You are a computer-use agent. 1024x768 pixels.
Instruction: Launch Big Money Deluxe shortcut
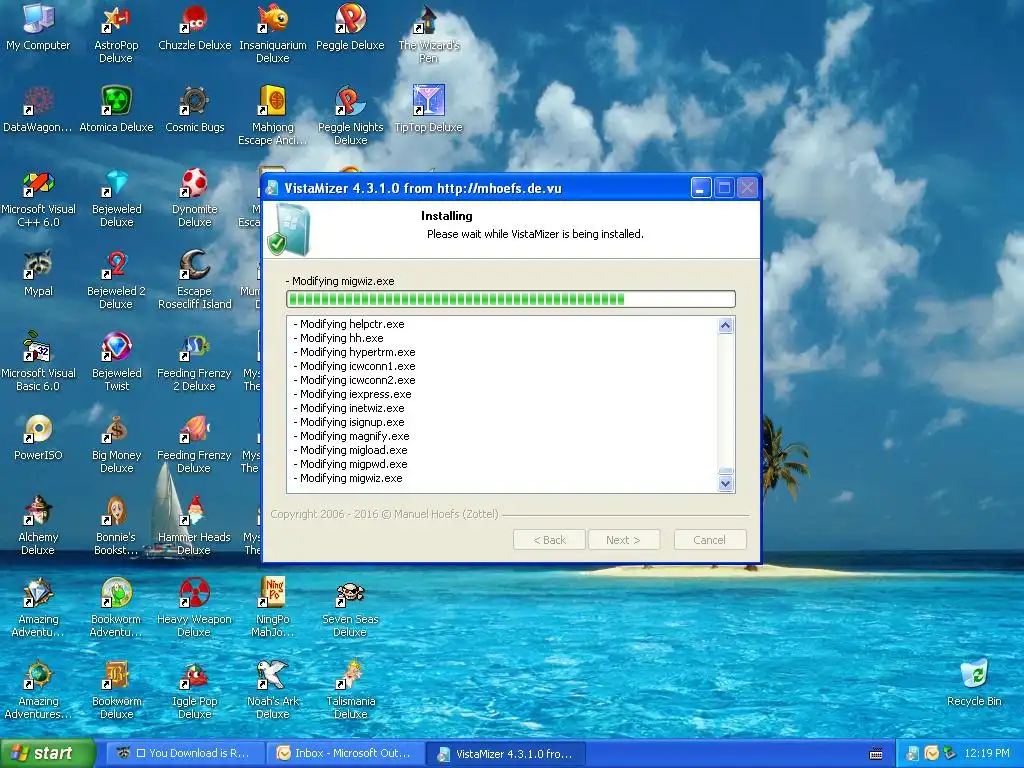pyautogui.click(x=116, y=443)
